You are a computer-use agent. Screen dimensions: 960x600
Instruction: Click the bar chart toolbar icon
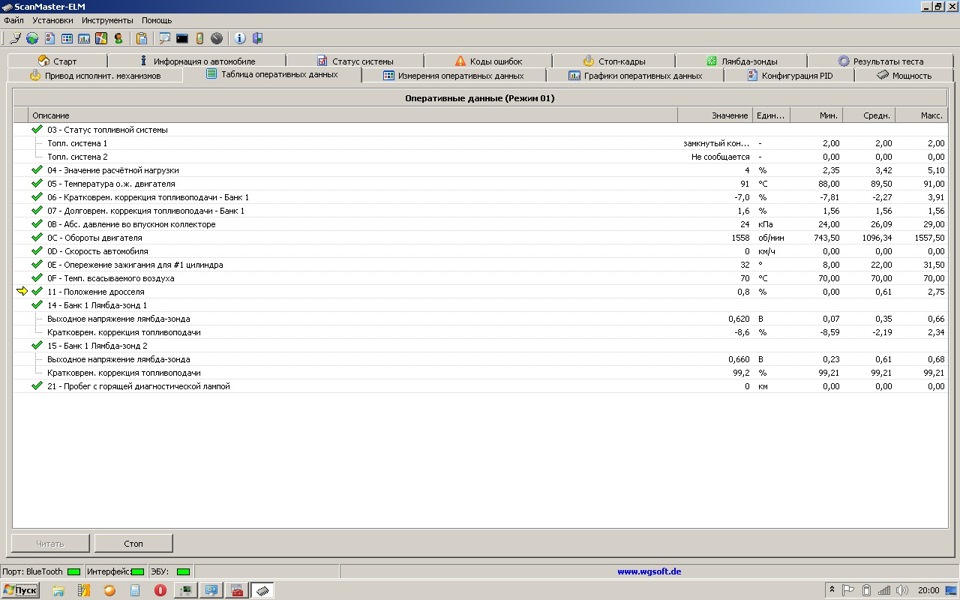(84, 39)
